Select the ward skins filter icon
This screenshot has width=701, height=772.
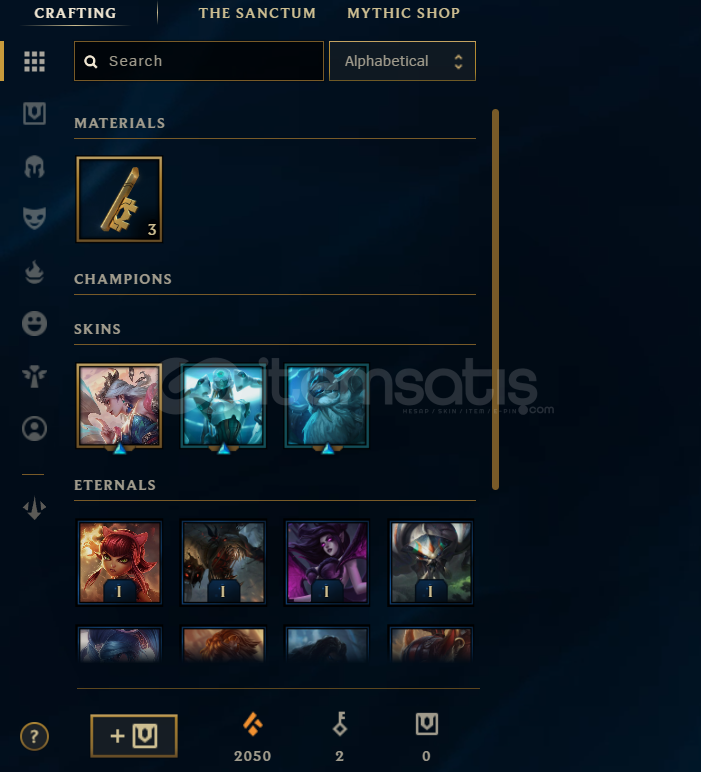[x=34, y=376]
